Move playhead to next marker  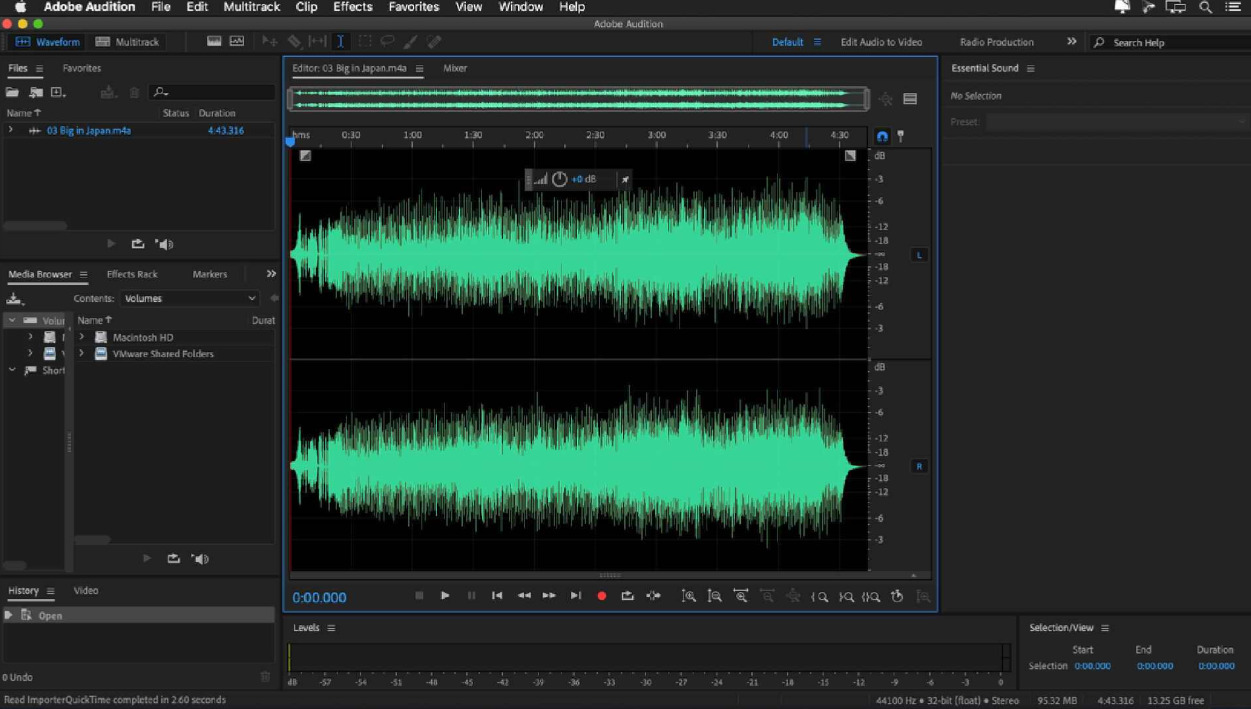tap(575, 595)
